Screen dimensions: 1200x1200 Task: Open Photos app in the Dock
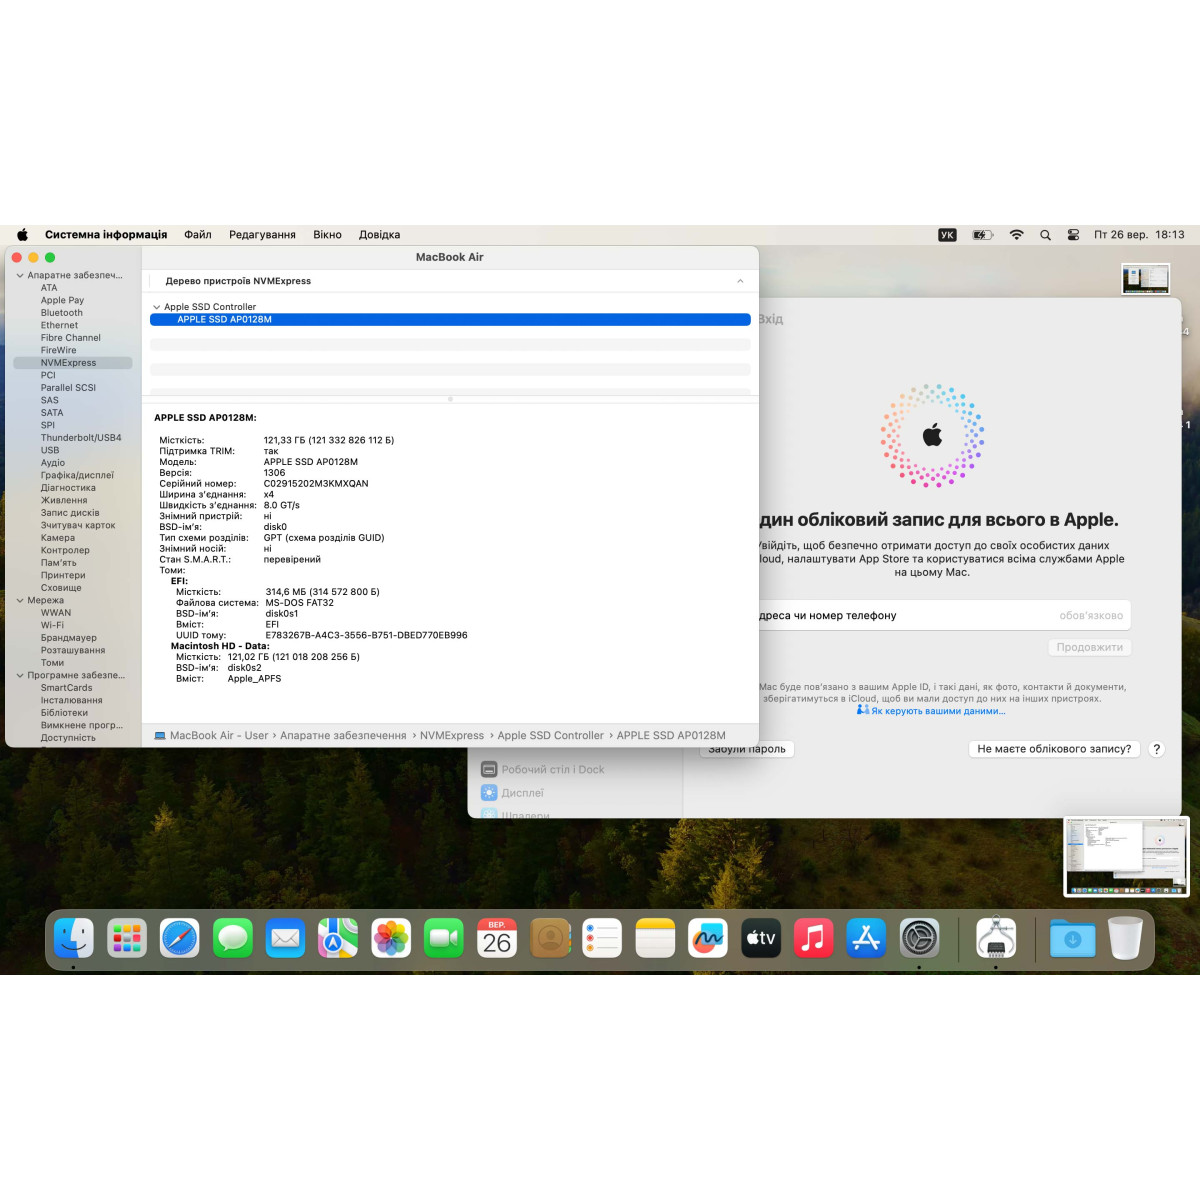coord(391,938)
